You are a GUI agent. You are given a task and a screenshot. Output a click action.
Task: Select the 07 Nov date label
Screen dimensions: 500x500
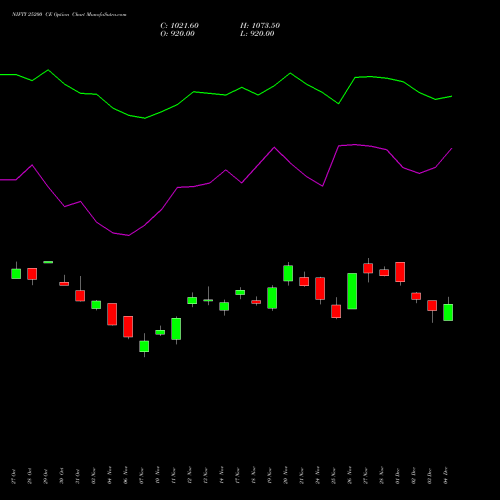[142, 476]
